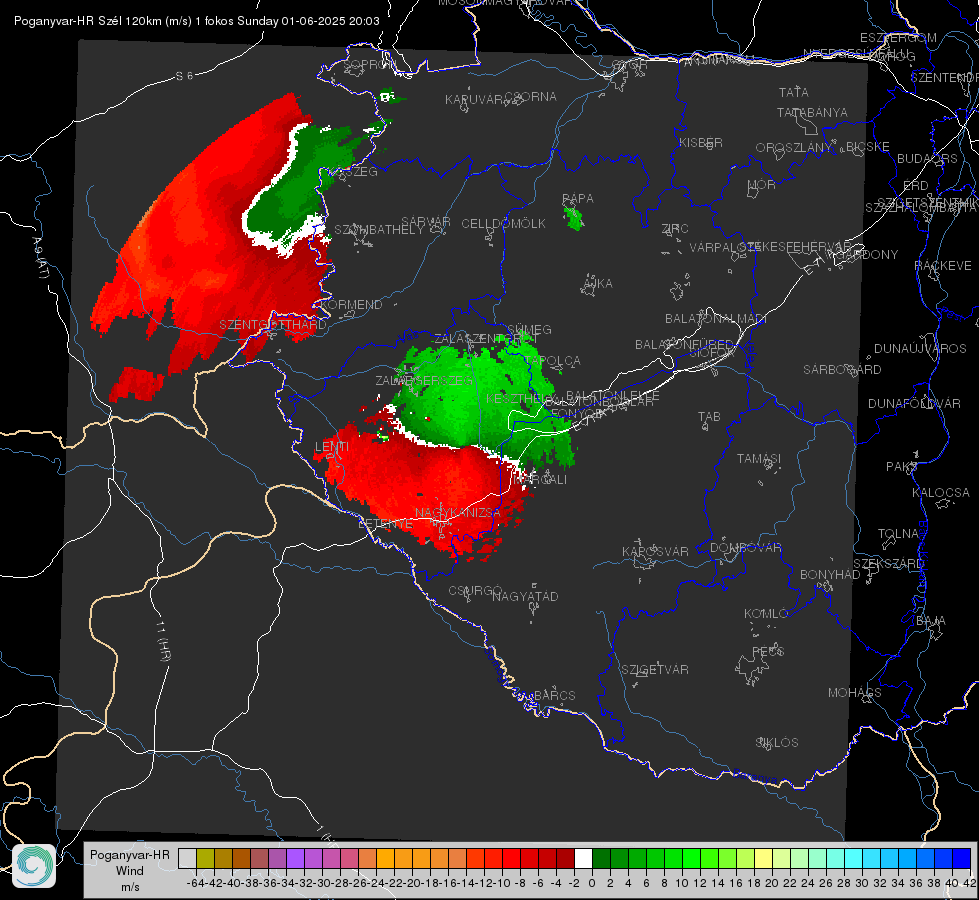The height and width of the screenshot is (900, 979).
Task: Click the BARCS town label
Action: coord(554,695)
